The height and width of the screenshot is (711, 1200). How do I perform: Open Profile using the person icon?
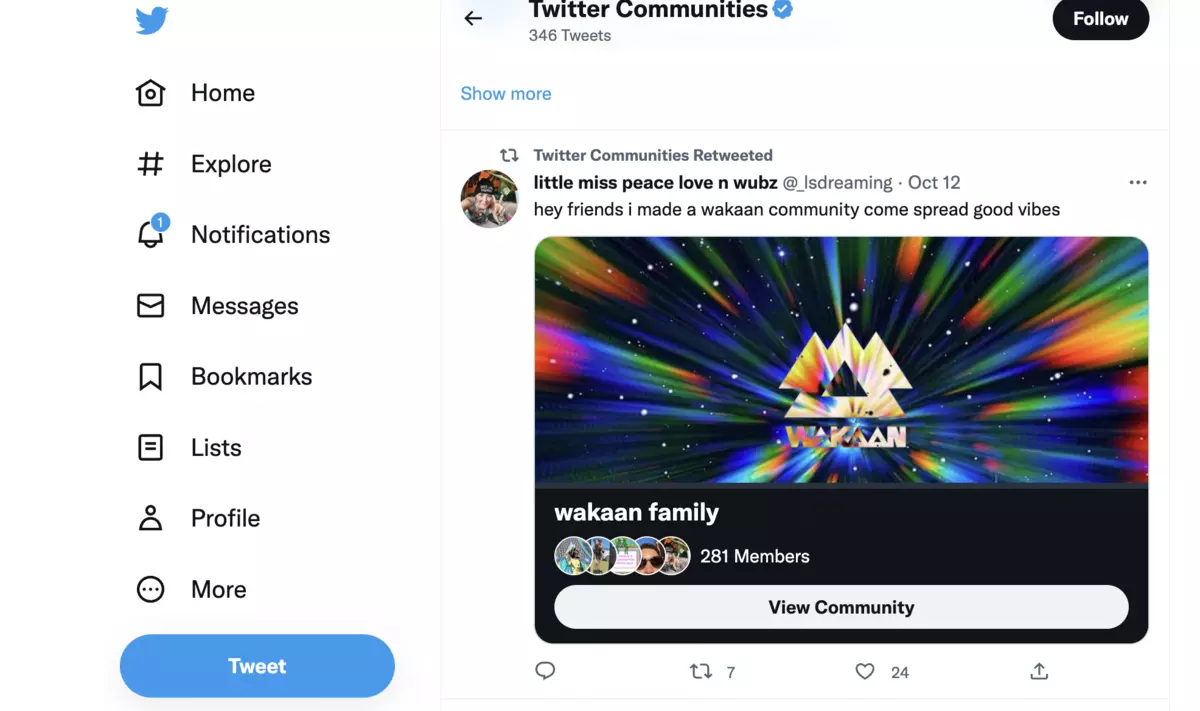[150, 518]
